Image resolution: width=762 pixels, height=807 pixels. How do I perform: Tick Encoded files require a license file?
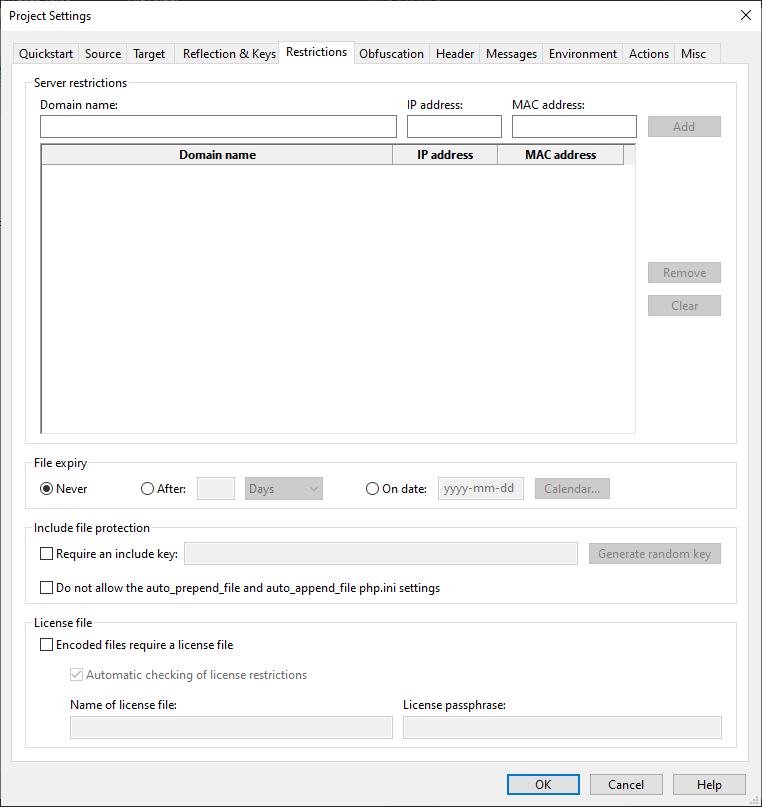point(47,645)
